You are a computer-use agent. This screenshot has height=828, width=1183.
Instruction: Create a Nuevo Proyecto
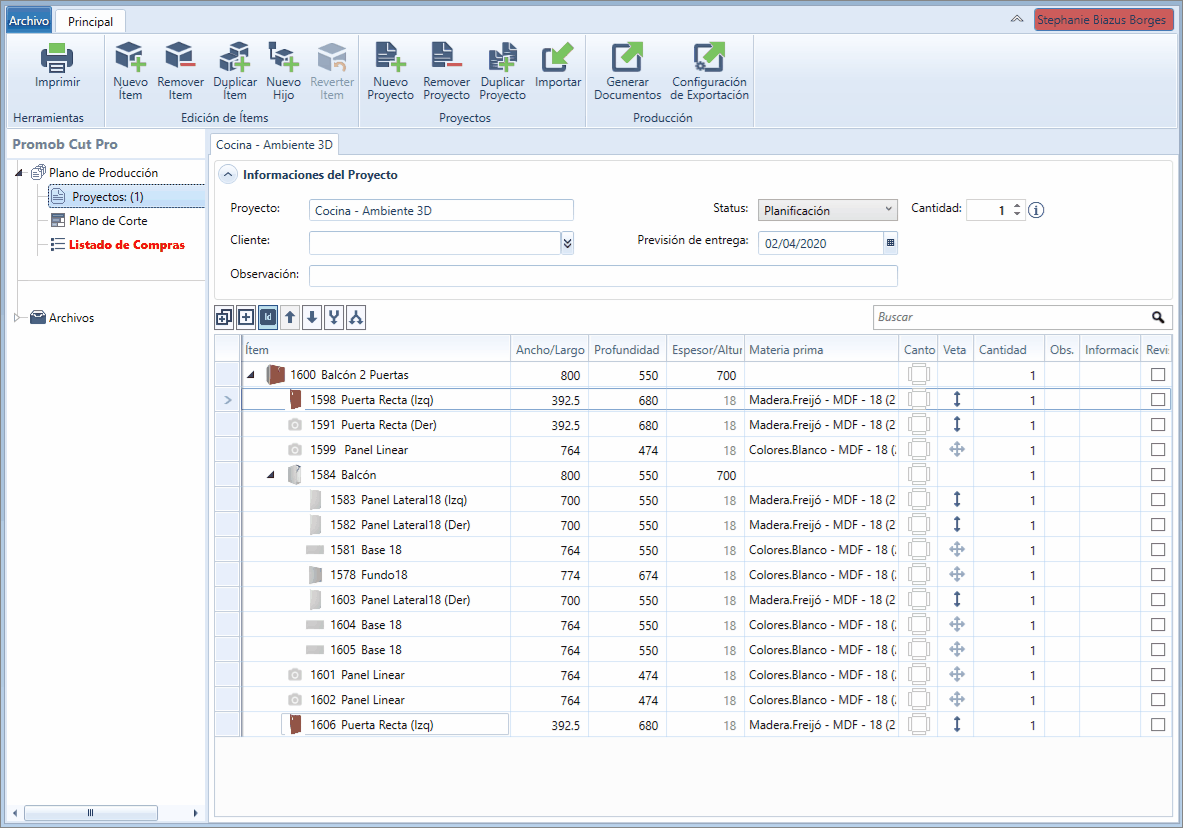tap(390, 71)
